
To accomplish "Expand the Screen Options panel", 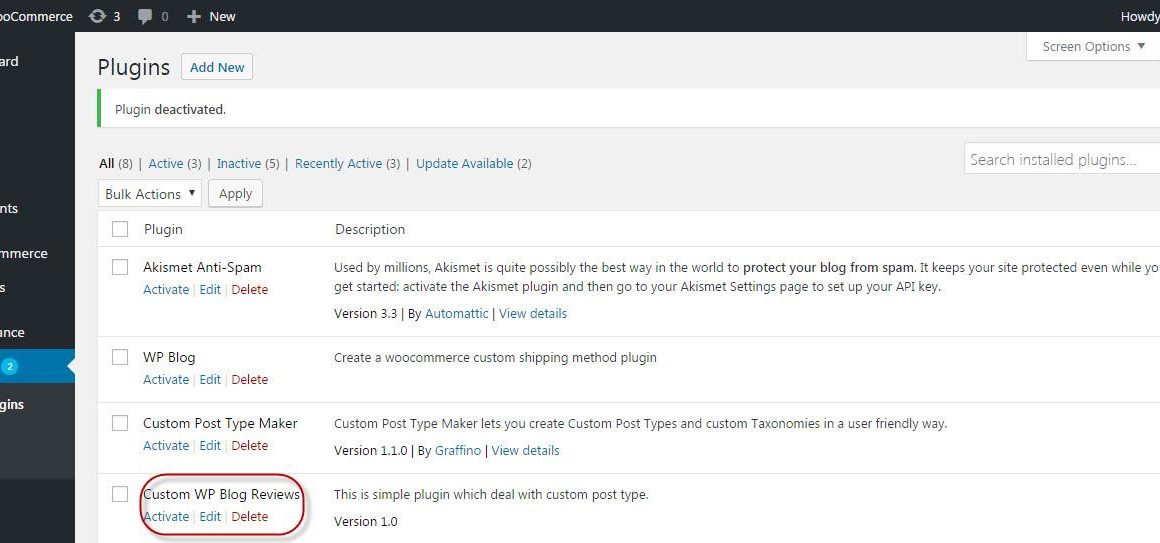I will pos(1093,47).
